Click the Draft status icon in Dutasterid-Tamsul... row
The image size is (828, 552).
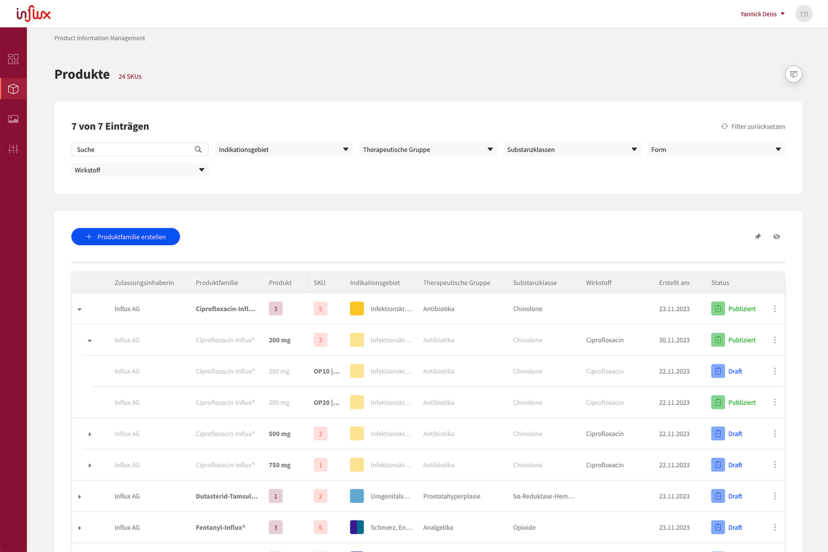click(718, 496)
